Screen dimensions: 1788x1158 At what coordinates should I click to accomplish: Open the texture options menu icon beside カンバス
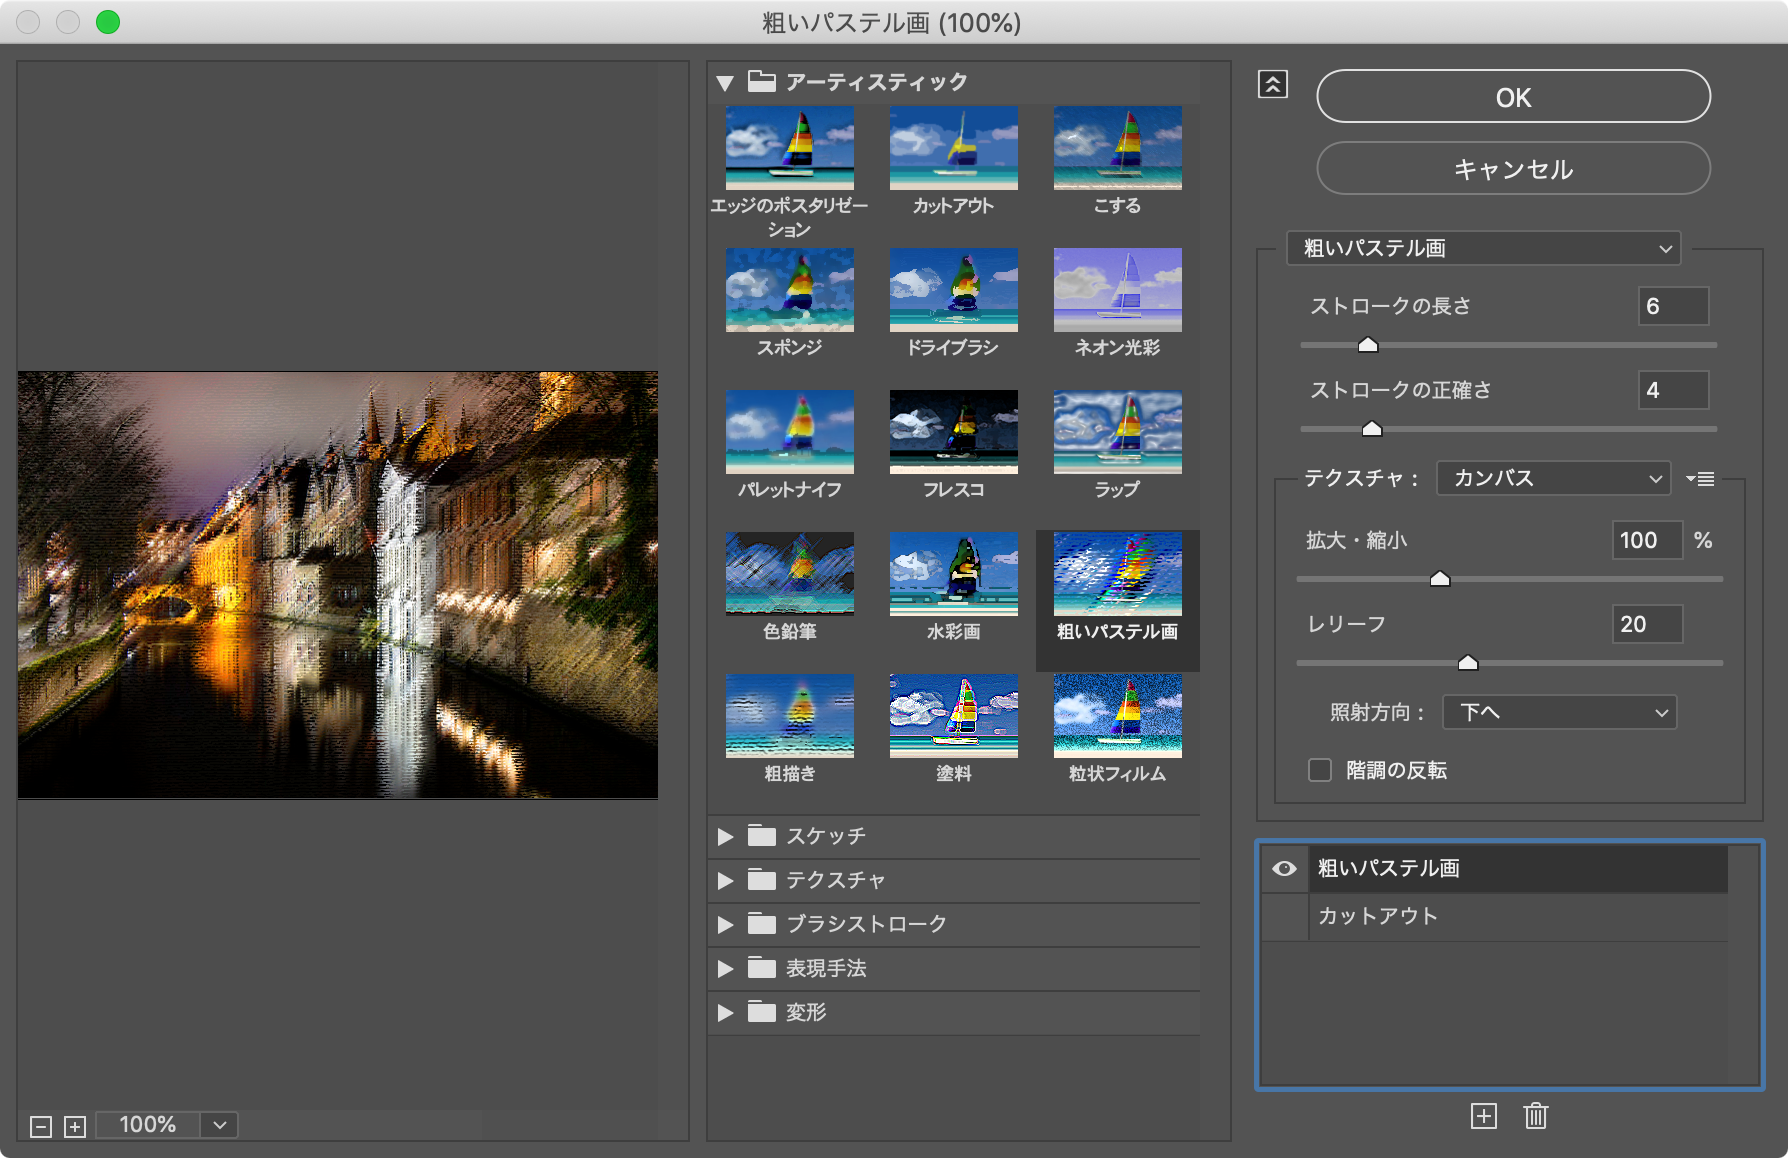[1700, 478]
